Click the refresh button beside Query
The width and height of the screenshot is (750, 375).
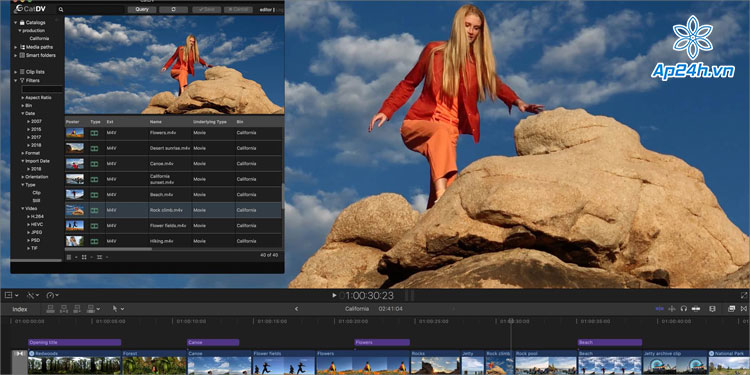pos(173,10)
